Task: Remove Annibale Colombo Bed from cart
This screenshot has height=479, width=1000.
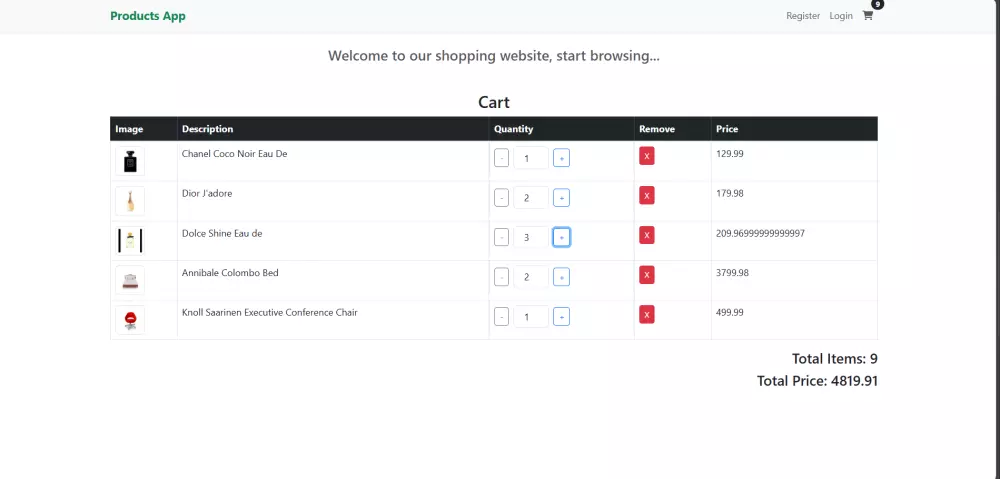Action: pos(647,275)
